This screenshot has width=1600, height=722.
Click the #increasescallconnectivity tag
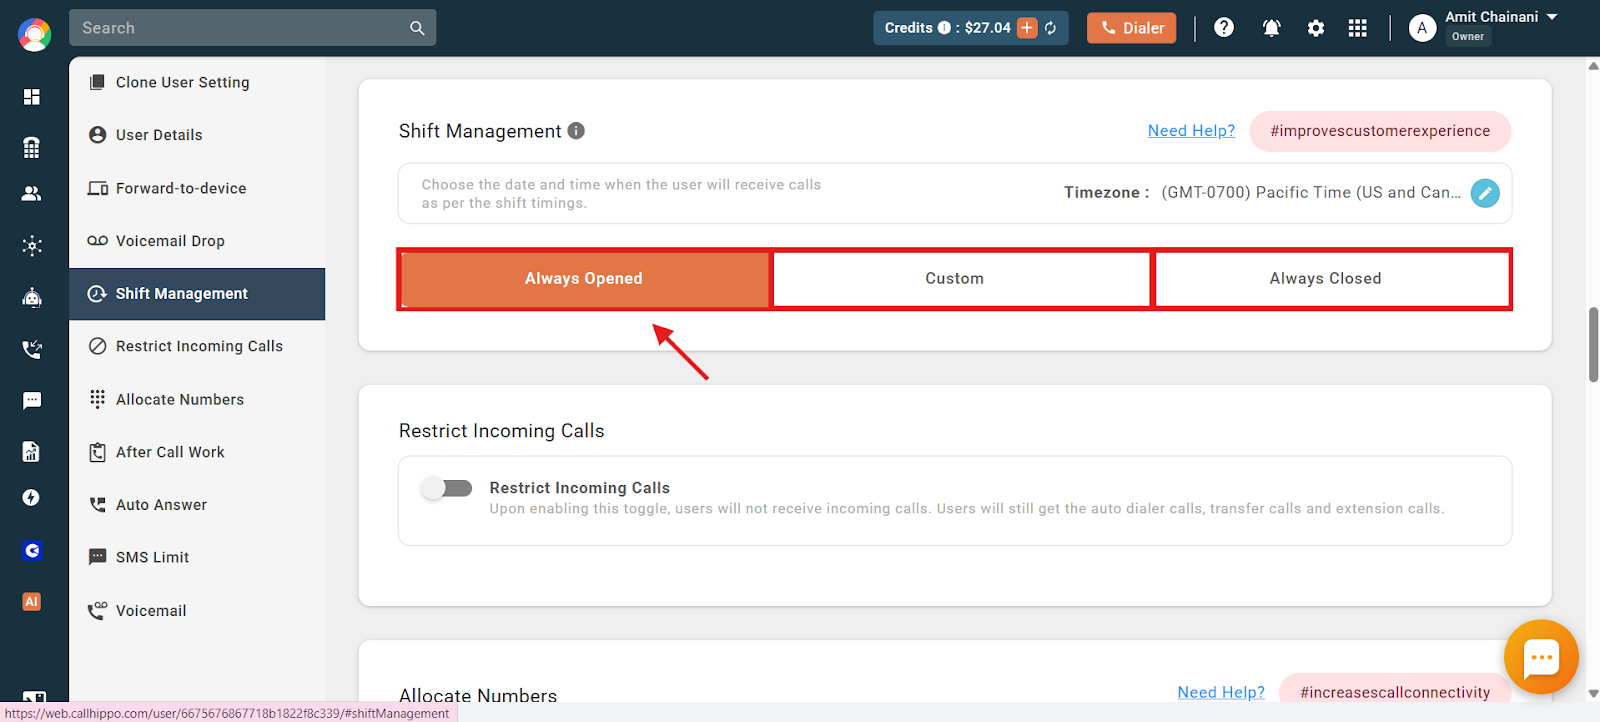(1395, 690)
